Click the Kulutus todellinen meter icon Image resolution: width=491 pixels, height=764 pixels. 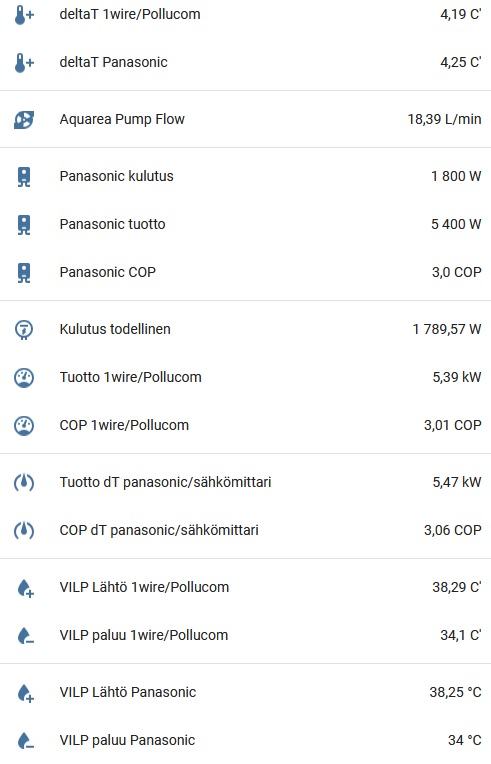pos(24,329)
